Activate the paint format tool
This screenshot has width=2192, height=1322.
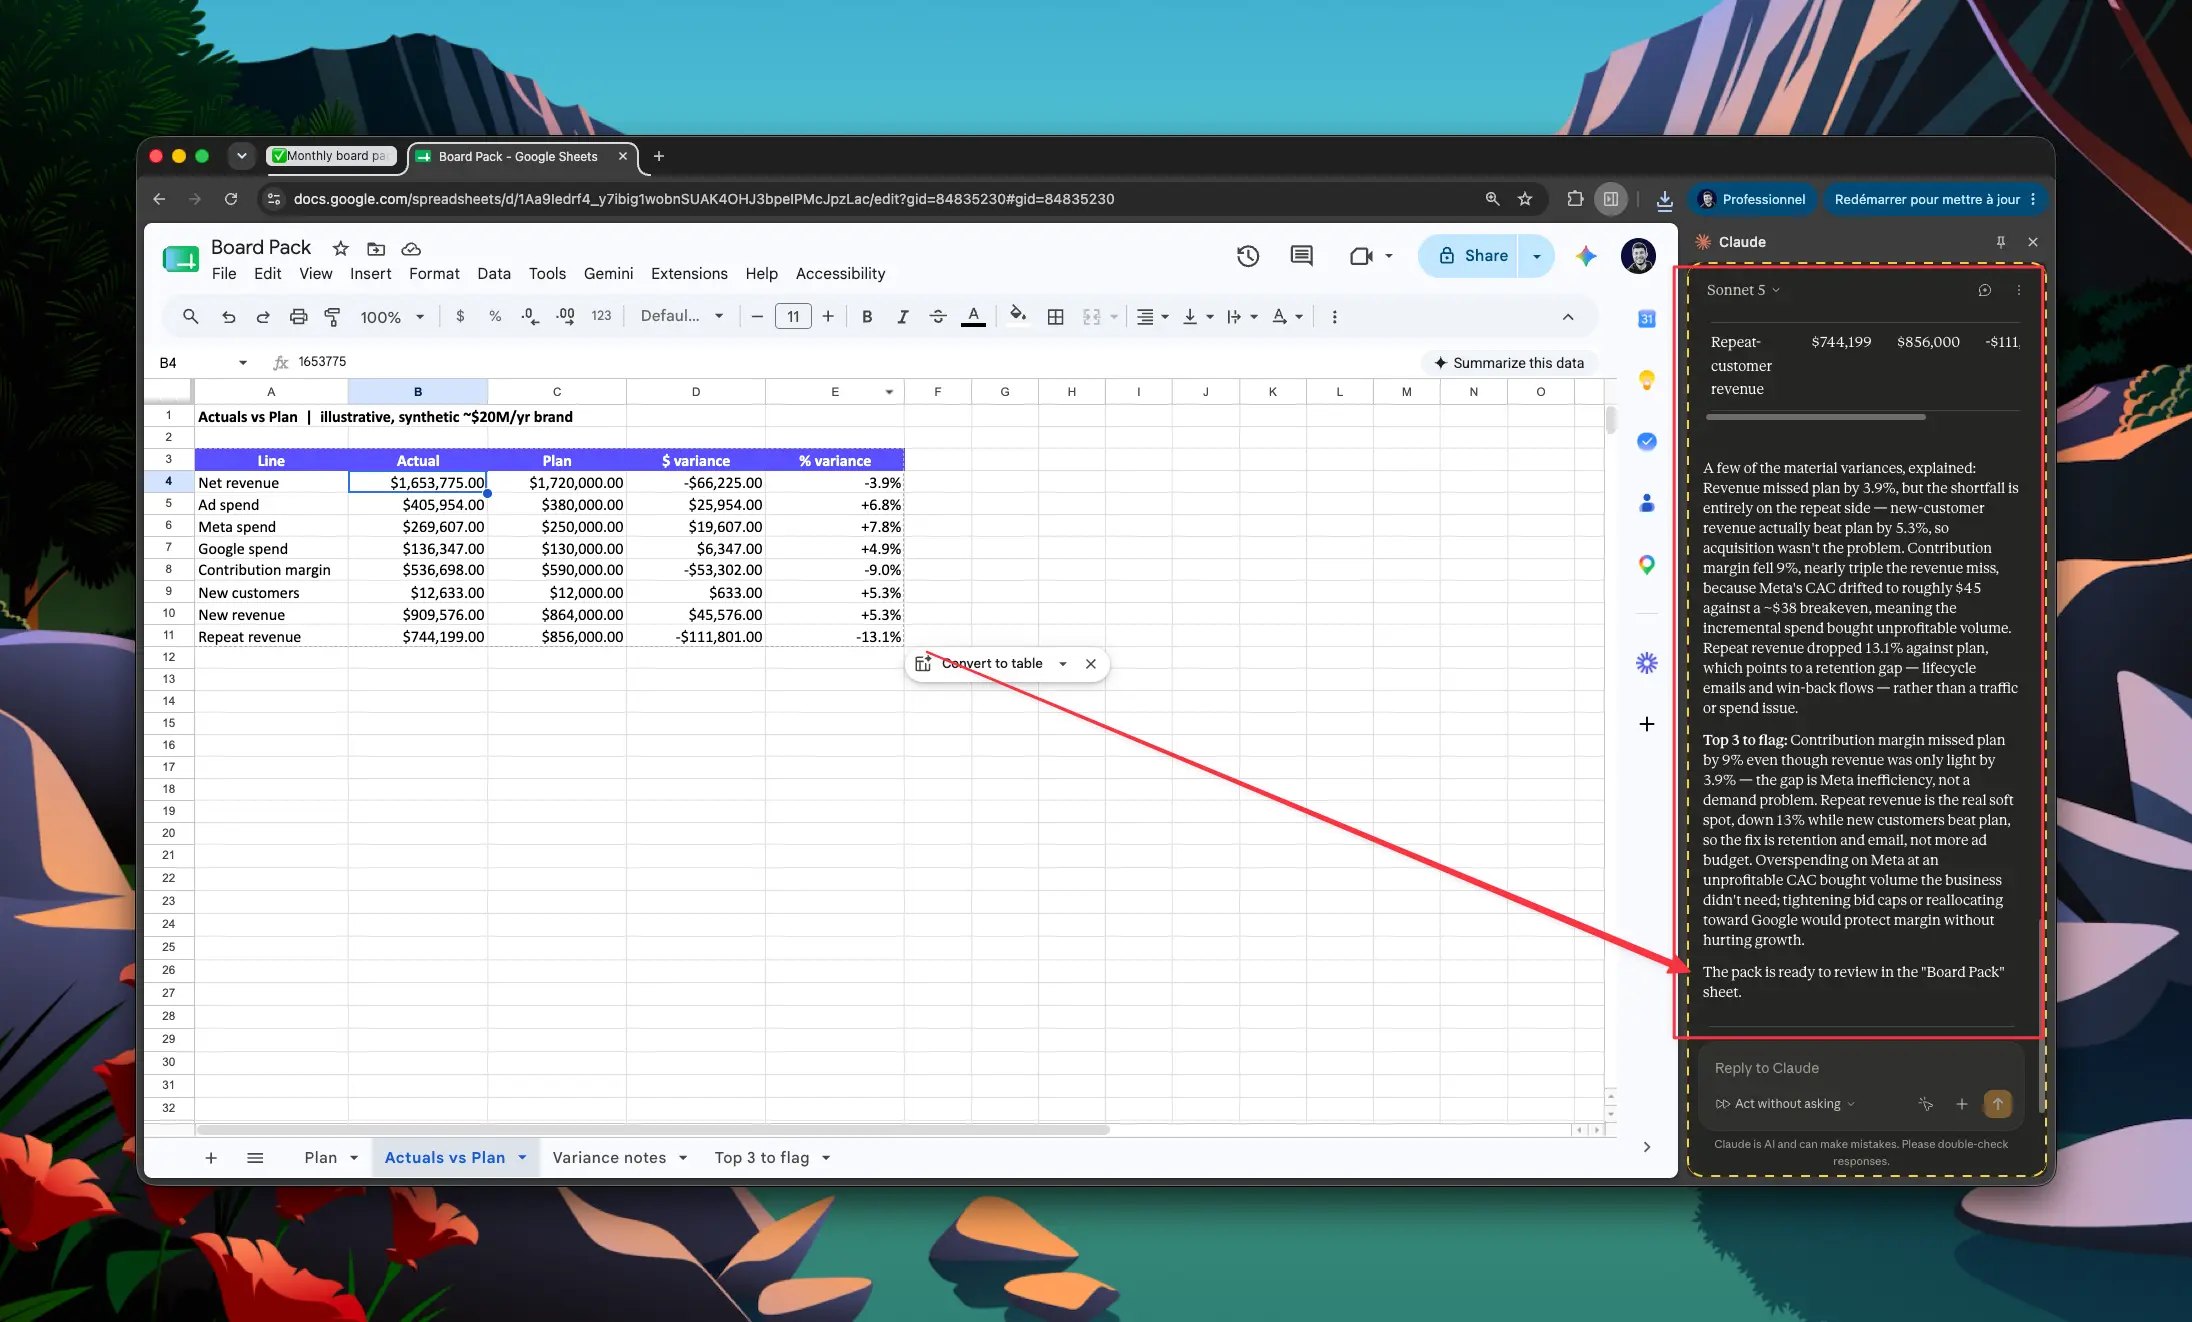332,316
